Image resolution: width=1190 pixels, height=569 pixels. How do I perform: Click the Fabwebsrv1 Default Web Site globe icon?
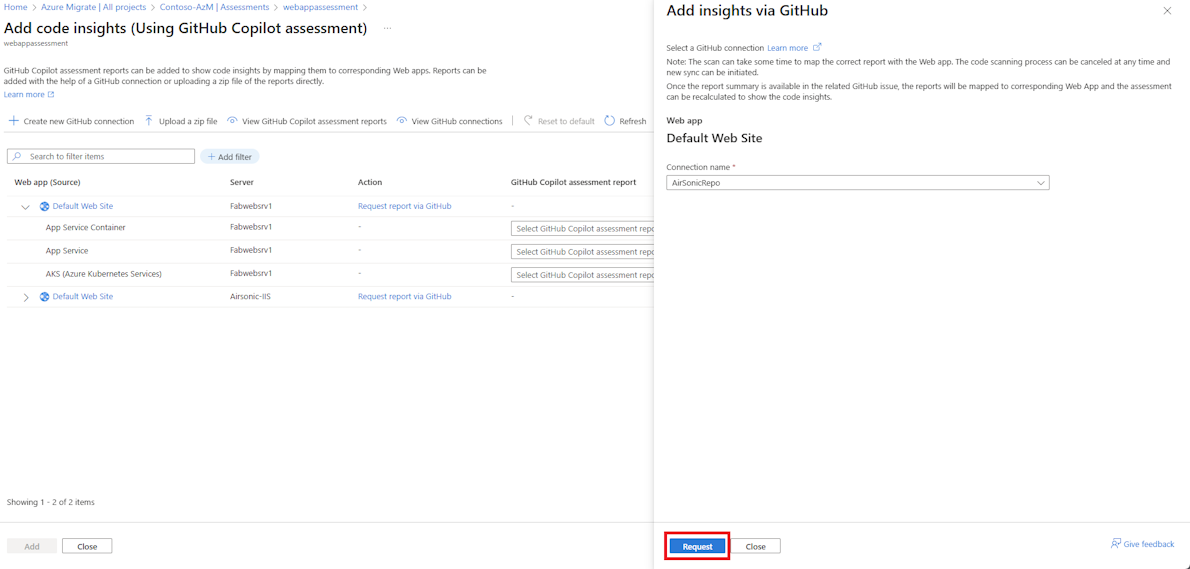tap(44, 206)
